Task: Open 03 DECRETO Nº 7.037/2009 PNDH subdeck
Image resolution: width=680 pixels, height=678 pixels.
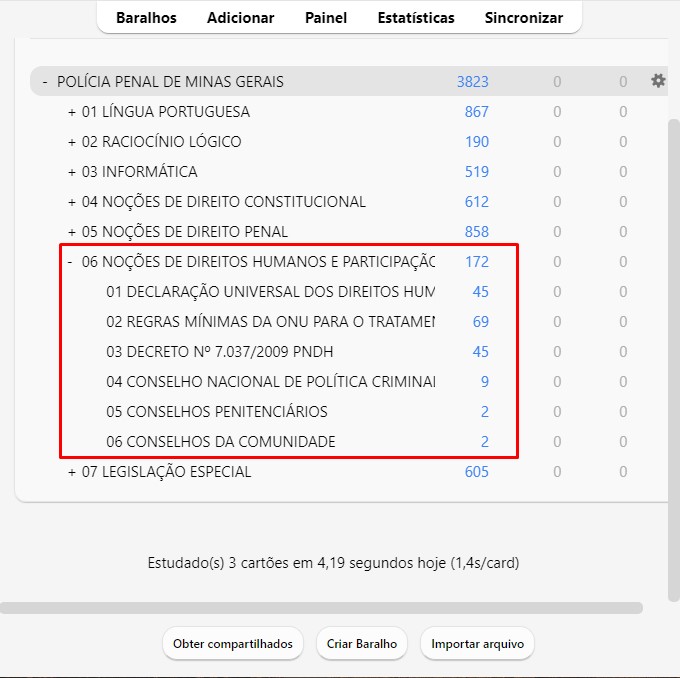Action: [219, 351]
